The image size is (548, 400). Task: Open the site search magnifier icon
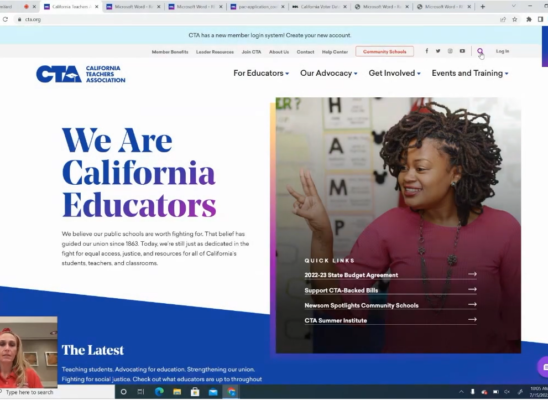click(x=480, y=51)
